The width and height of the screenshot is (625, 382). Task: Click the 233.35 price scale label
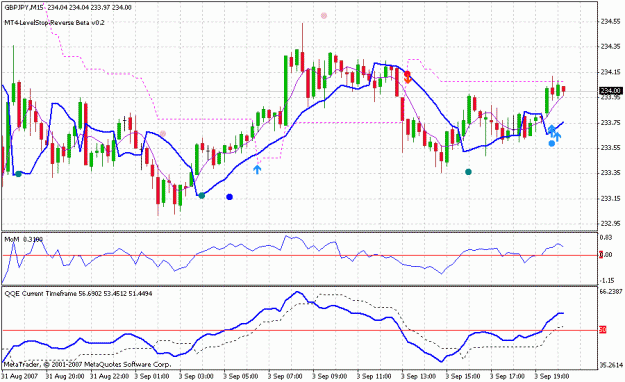[610, 173]
